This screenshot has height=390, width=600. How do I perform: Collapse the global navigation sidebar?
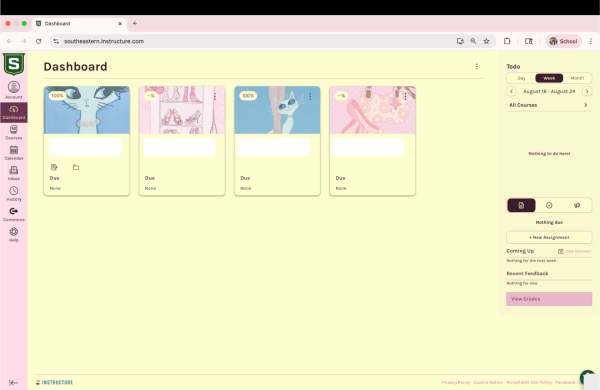[13, 382]
